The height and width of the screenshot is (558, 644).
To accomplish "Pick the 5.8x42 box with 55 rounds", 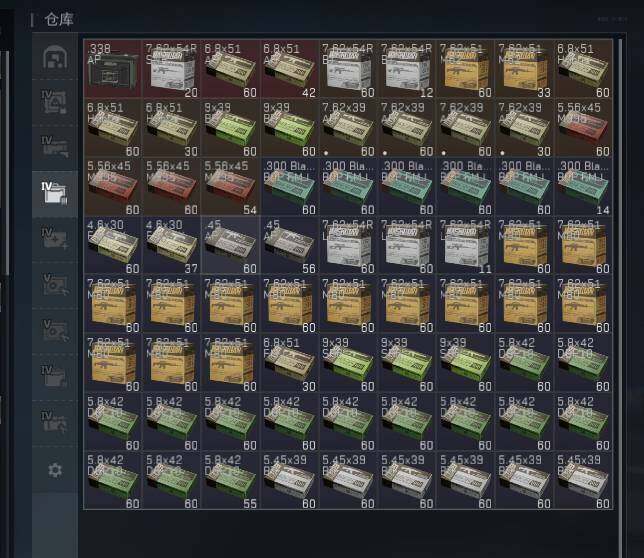I will pyautogui.click(x=230, y=481).
